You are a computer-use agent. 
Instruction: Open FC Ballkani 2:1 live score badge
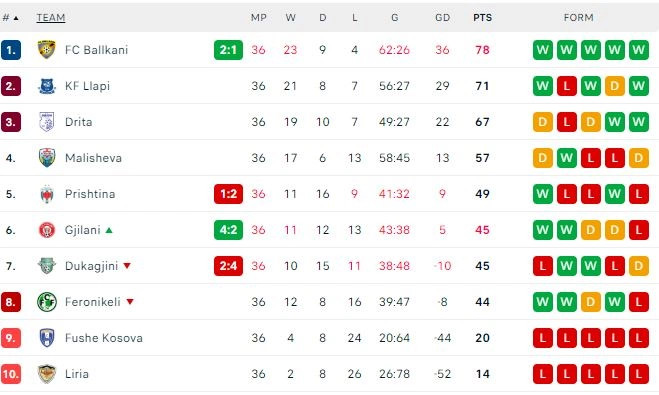click(x=228, y=50)
